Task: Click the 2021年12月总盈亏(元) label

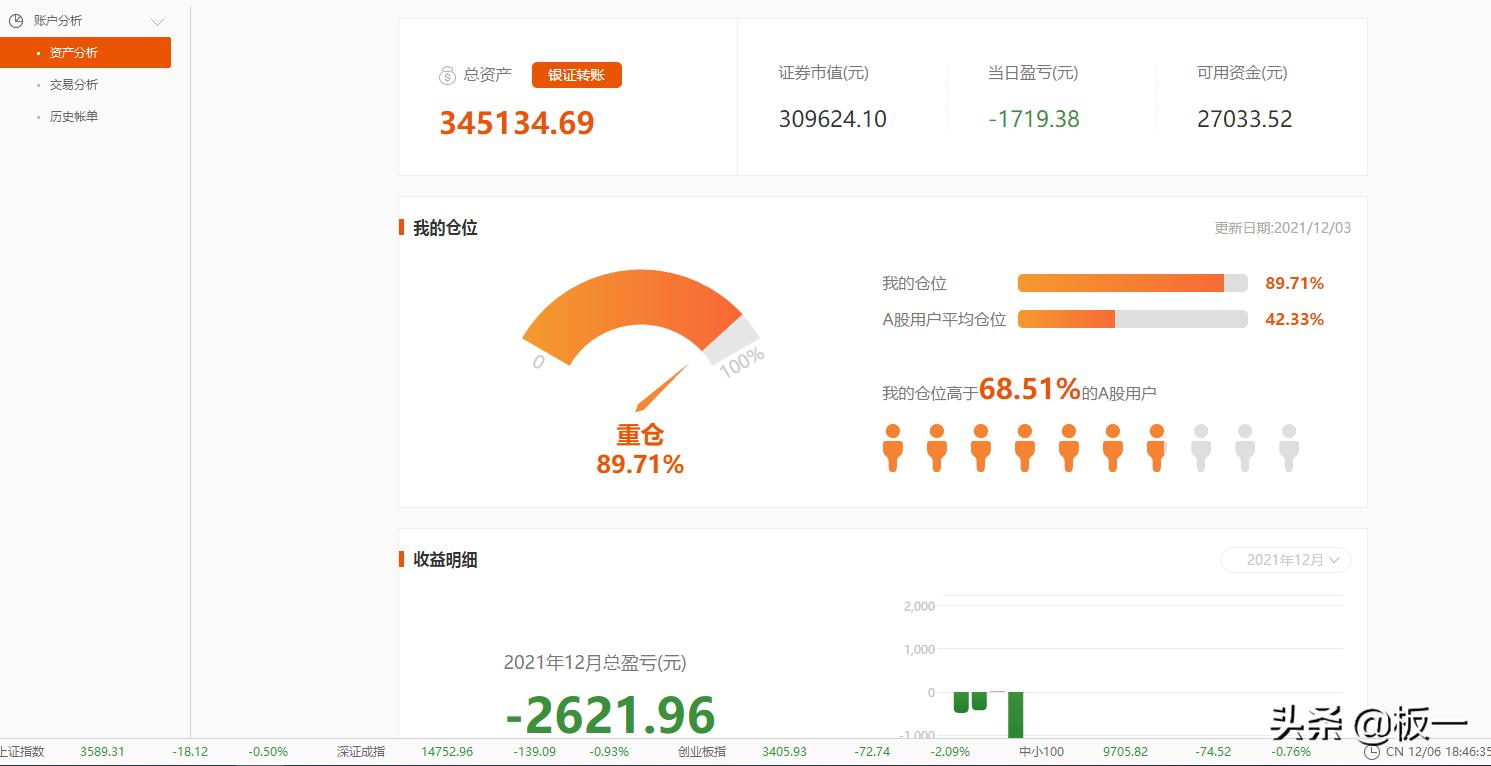Action: 595,663
